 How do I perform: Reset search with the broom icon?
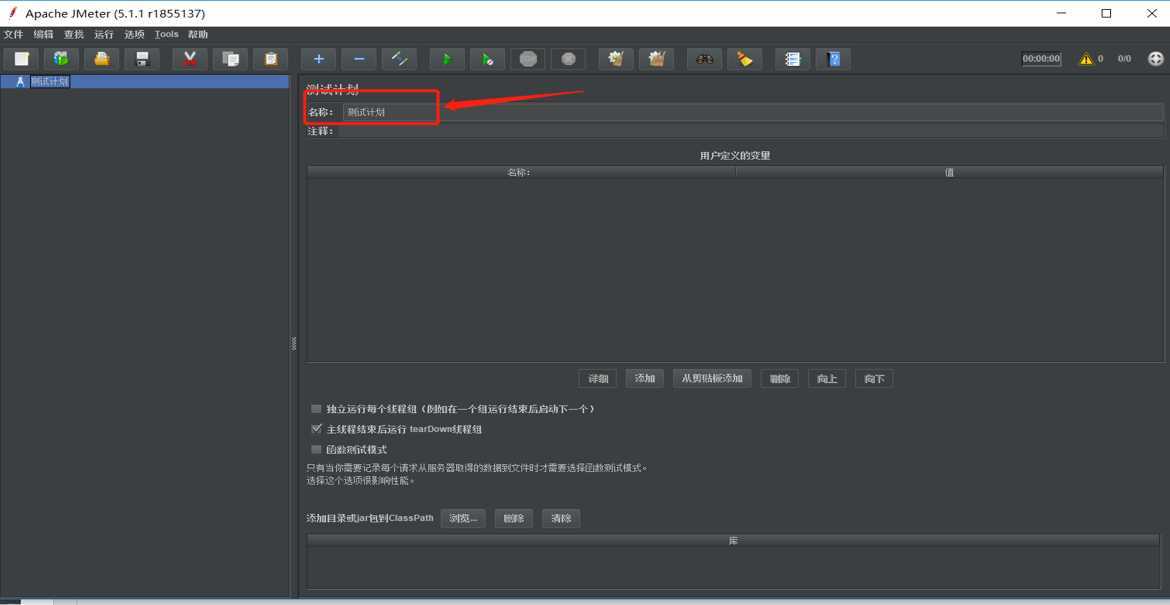(x=745, y=59)
